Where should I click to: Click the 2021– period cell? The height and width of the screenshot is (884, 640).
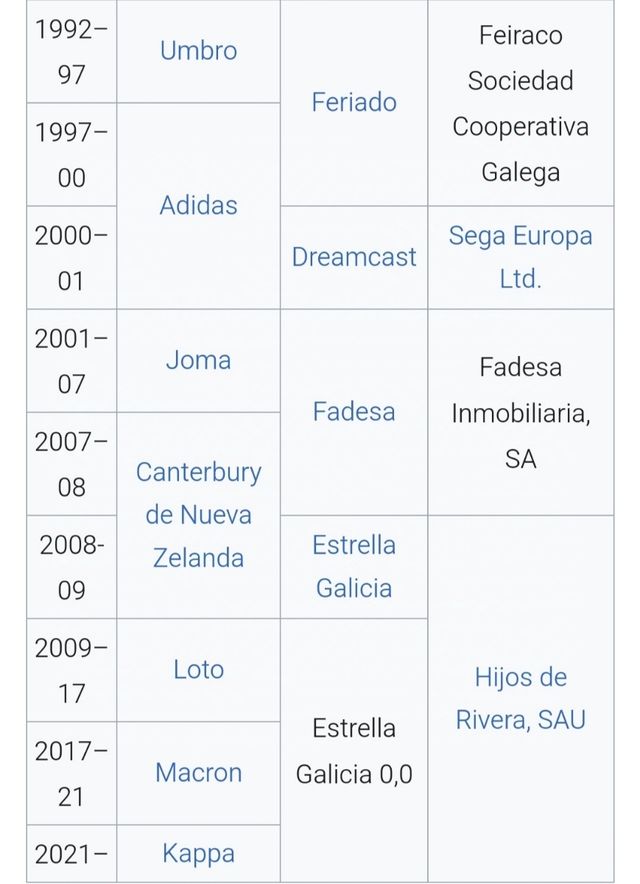click(71, 853)
